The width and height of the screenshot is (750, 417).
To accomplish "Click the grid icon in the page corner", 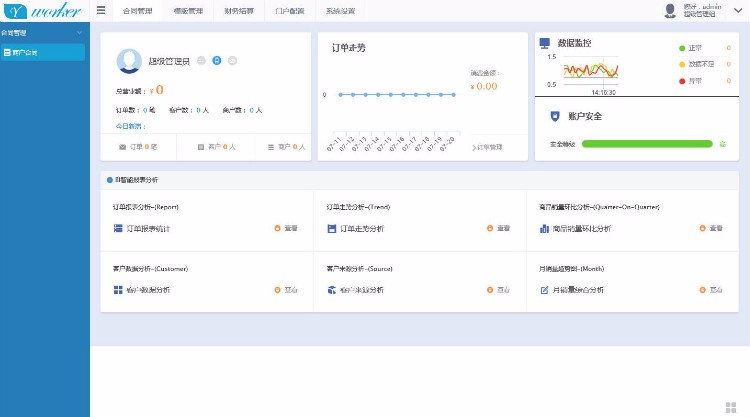I will pyautogui.click(x=731, y=407).
